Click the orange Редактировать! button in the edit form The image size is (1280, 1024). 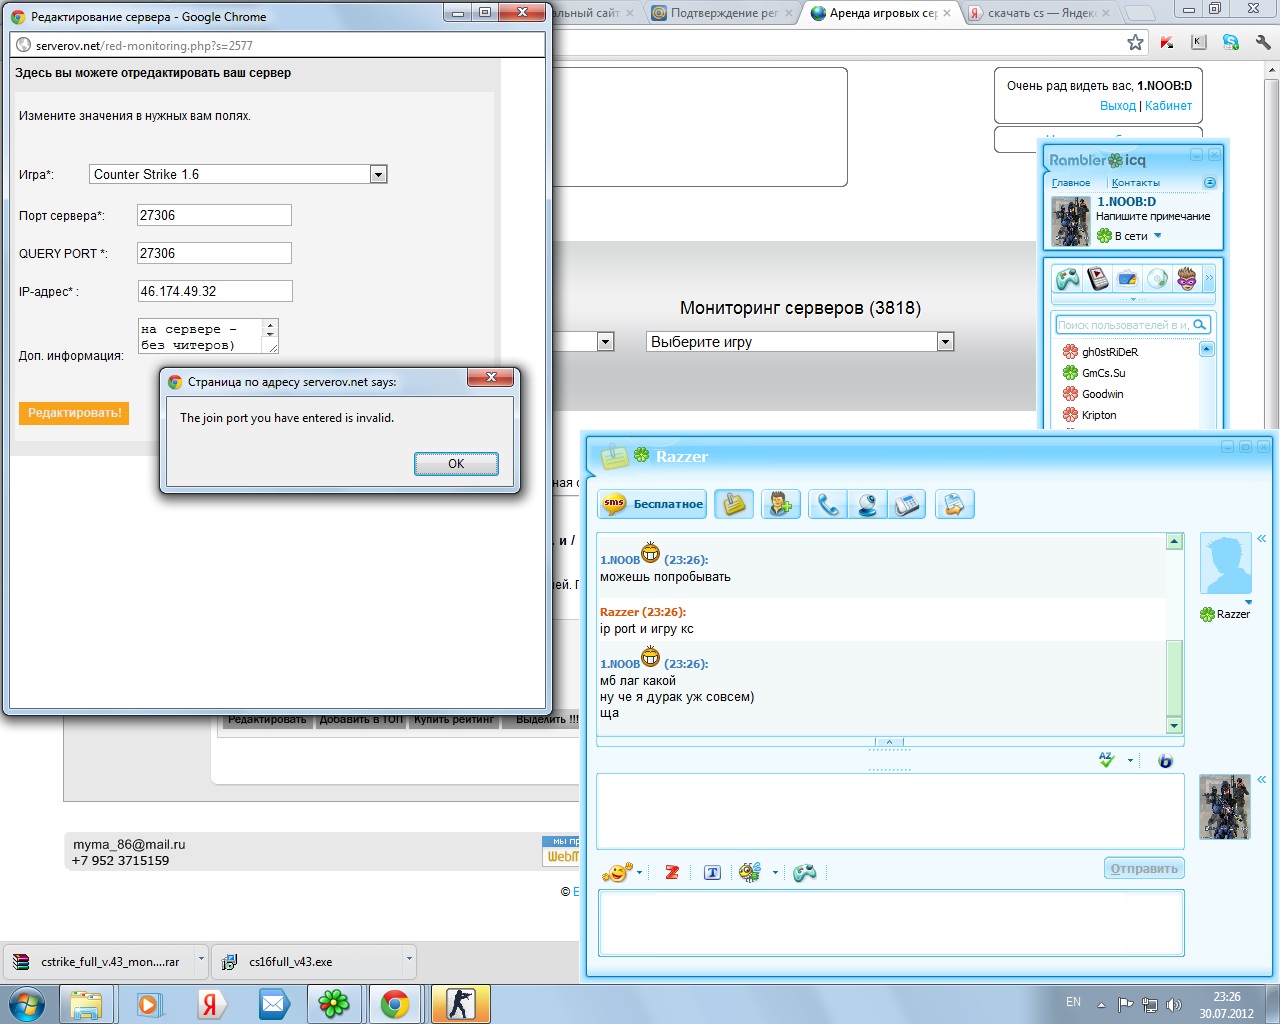coord(74,413)
